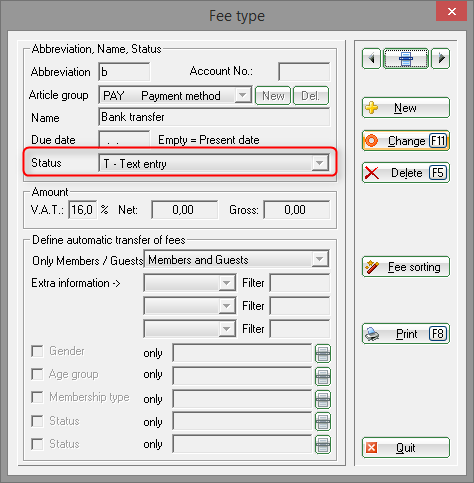The image size is (474, 483).
Task: Open list selector beside Gender field
Action: pyautogui.click(x=323, y=353)
